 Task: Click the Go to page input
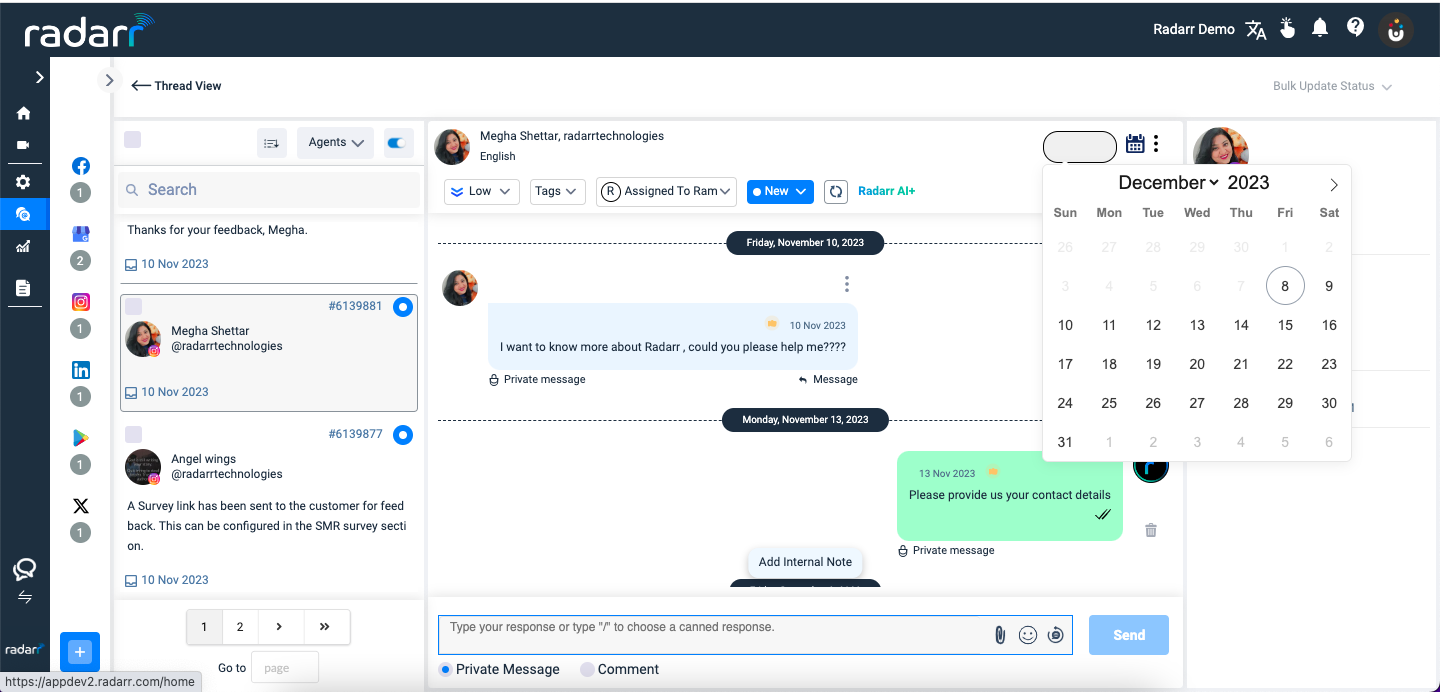284,667
